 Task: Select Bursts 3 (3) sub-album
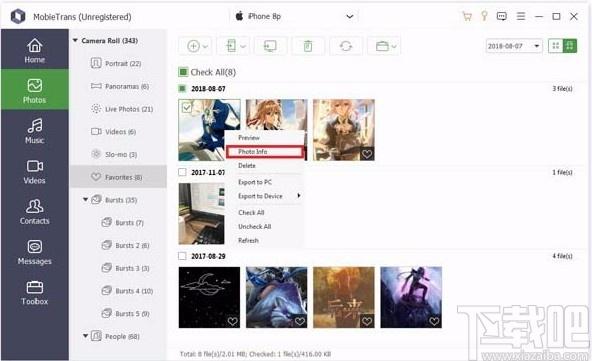[x=119, y=268]
